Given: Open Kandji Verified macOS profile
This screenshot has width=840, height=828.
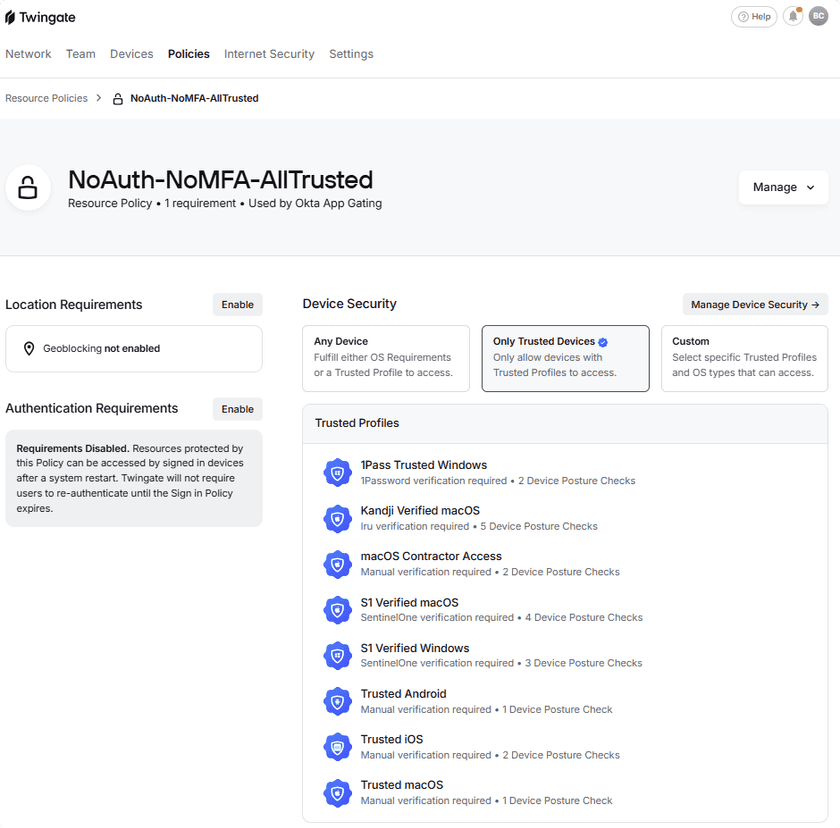Looking at the screenshot, I should click(x=565, y=518).
